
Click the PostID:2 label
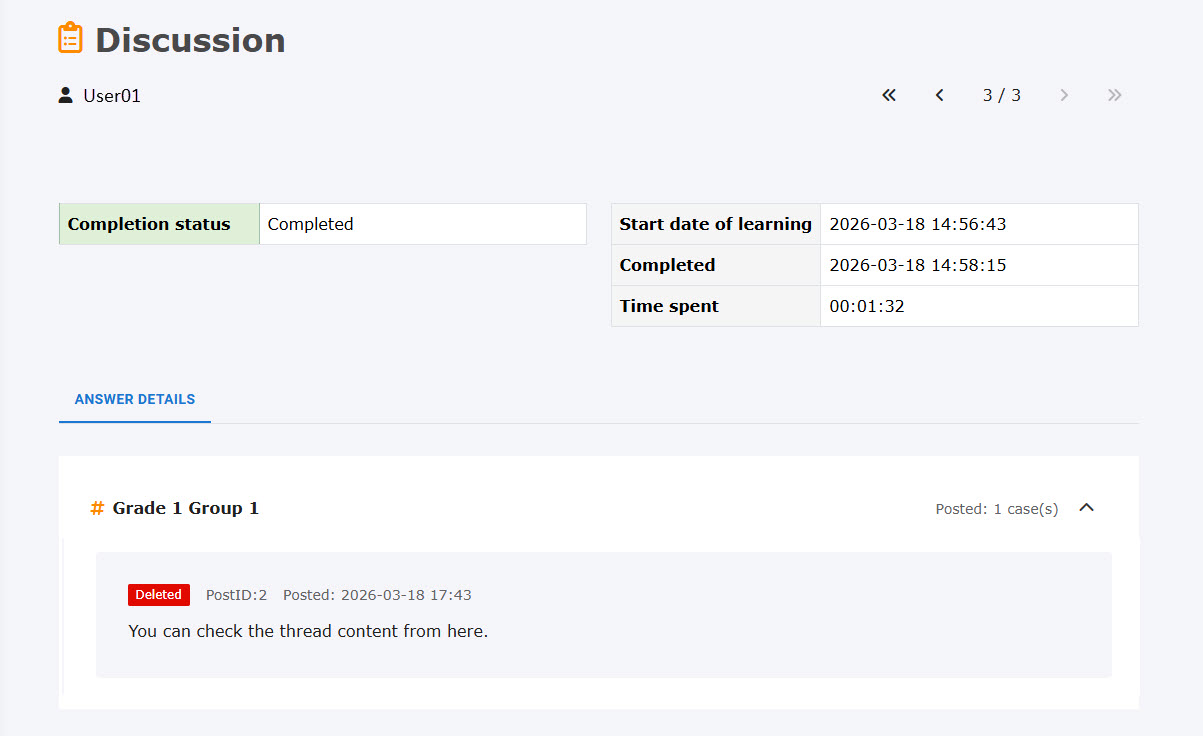point(236,595)
